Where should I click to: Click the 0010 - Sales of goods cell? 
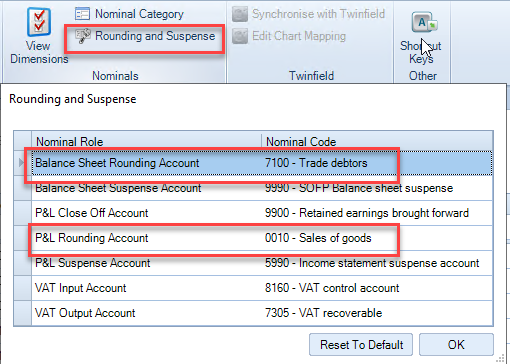(x=377, y=238)
